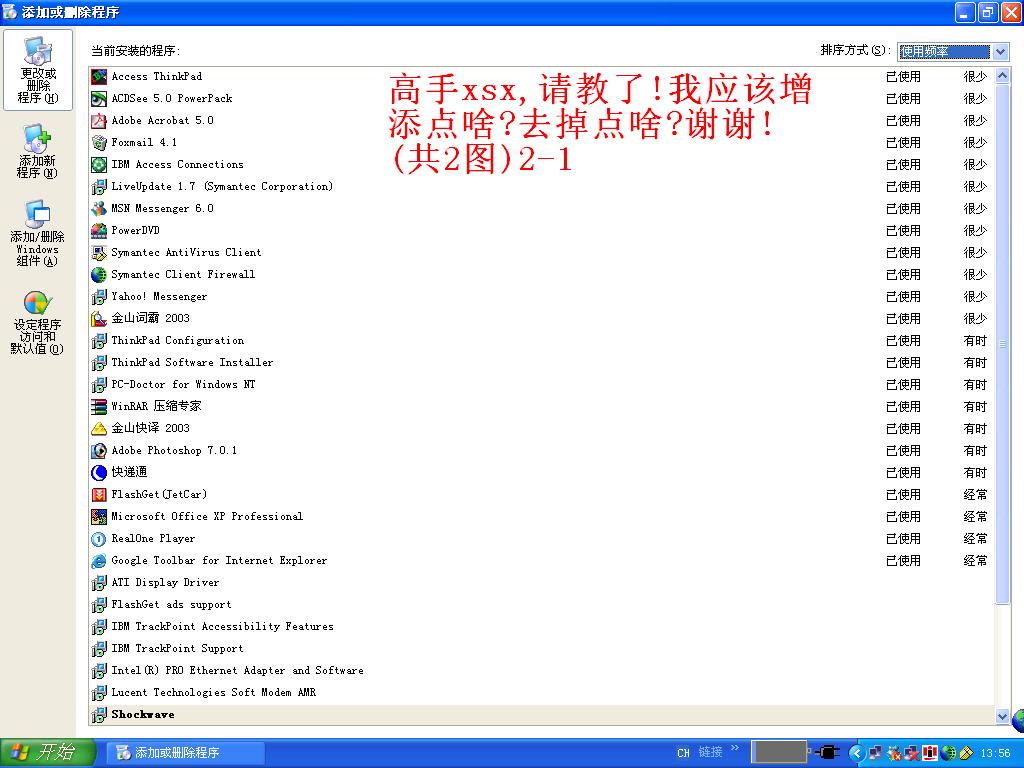Image resolution: width=1024 pixels, height=768 pixels.
Task: Click the IBM Access Connections icon
Action: 99,165
